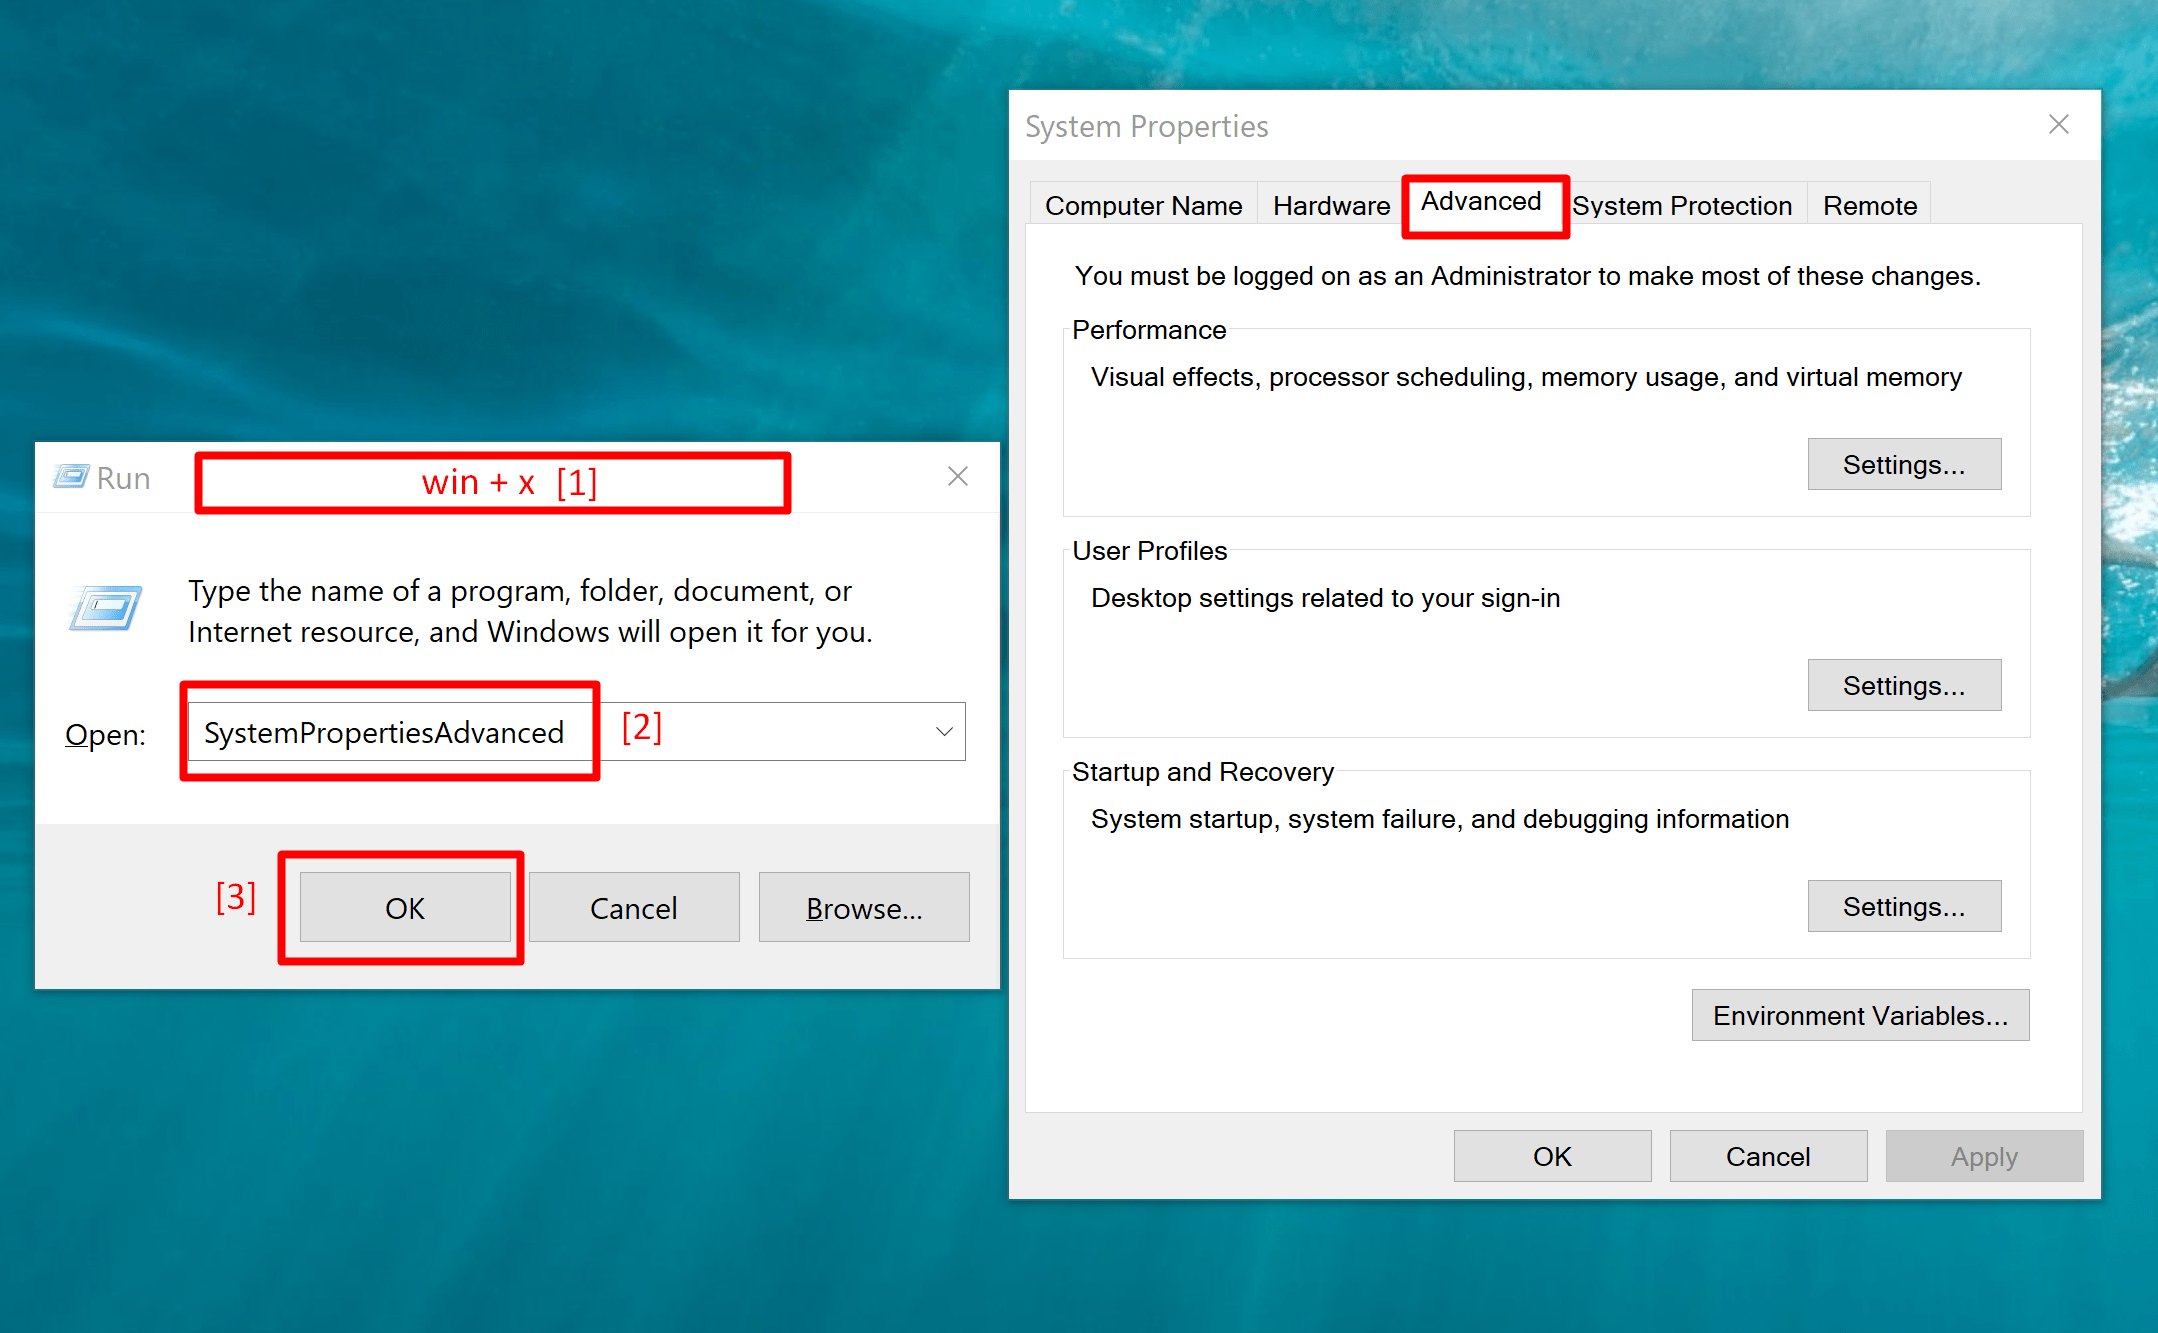Switch to the Hardware tab
Viewport: 2158px width, 1333px height.
click(1331, 206)
